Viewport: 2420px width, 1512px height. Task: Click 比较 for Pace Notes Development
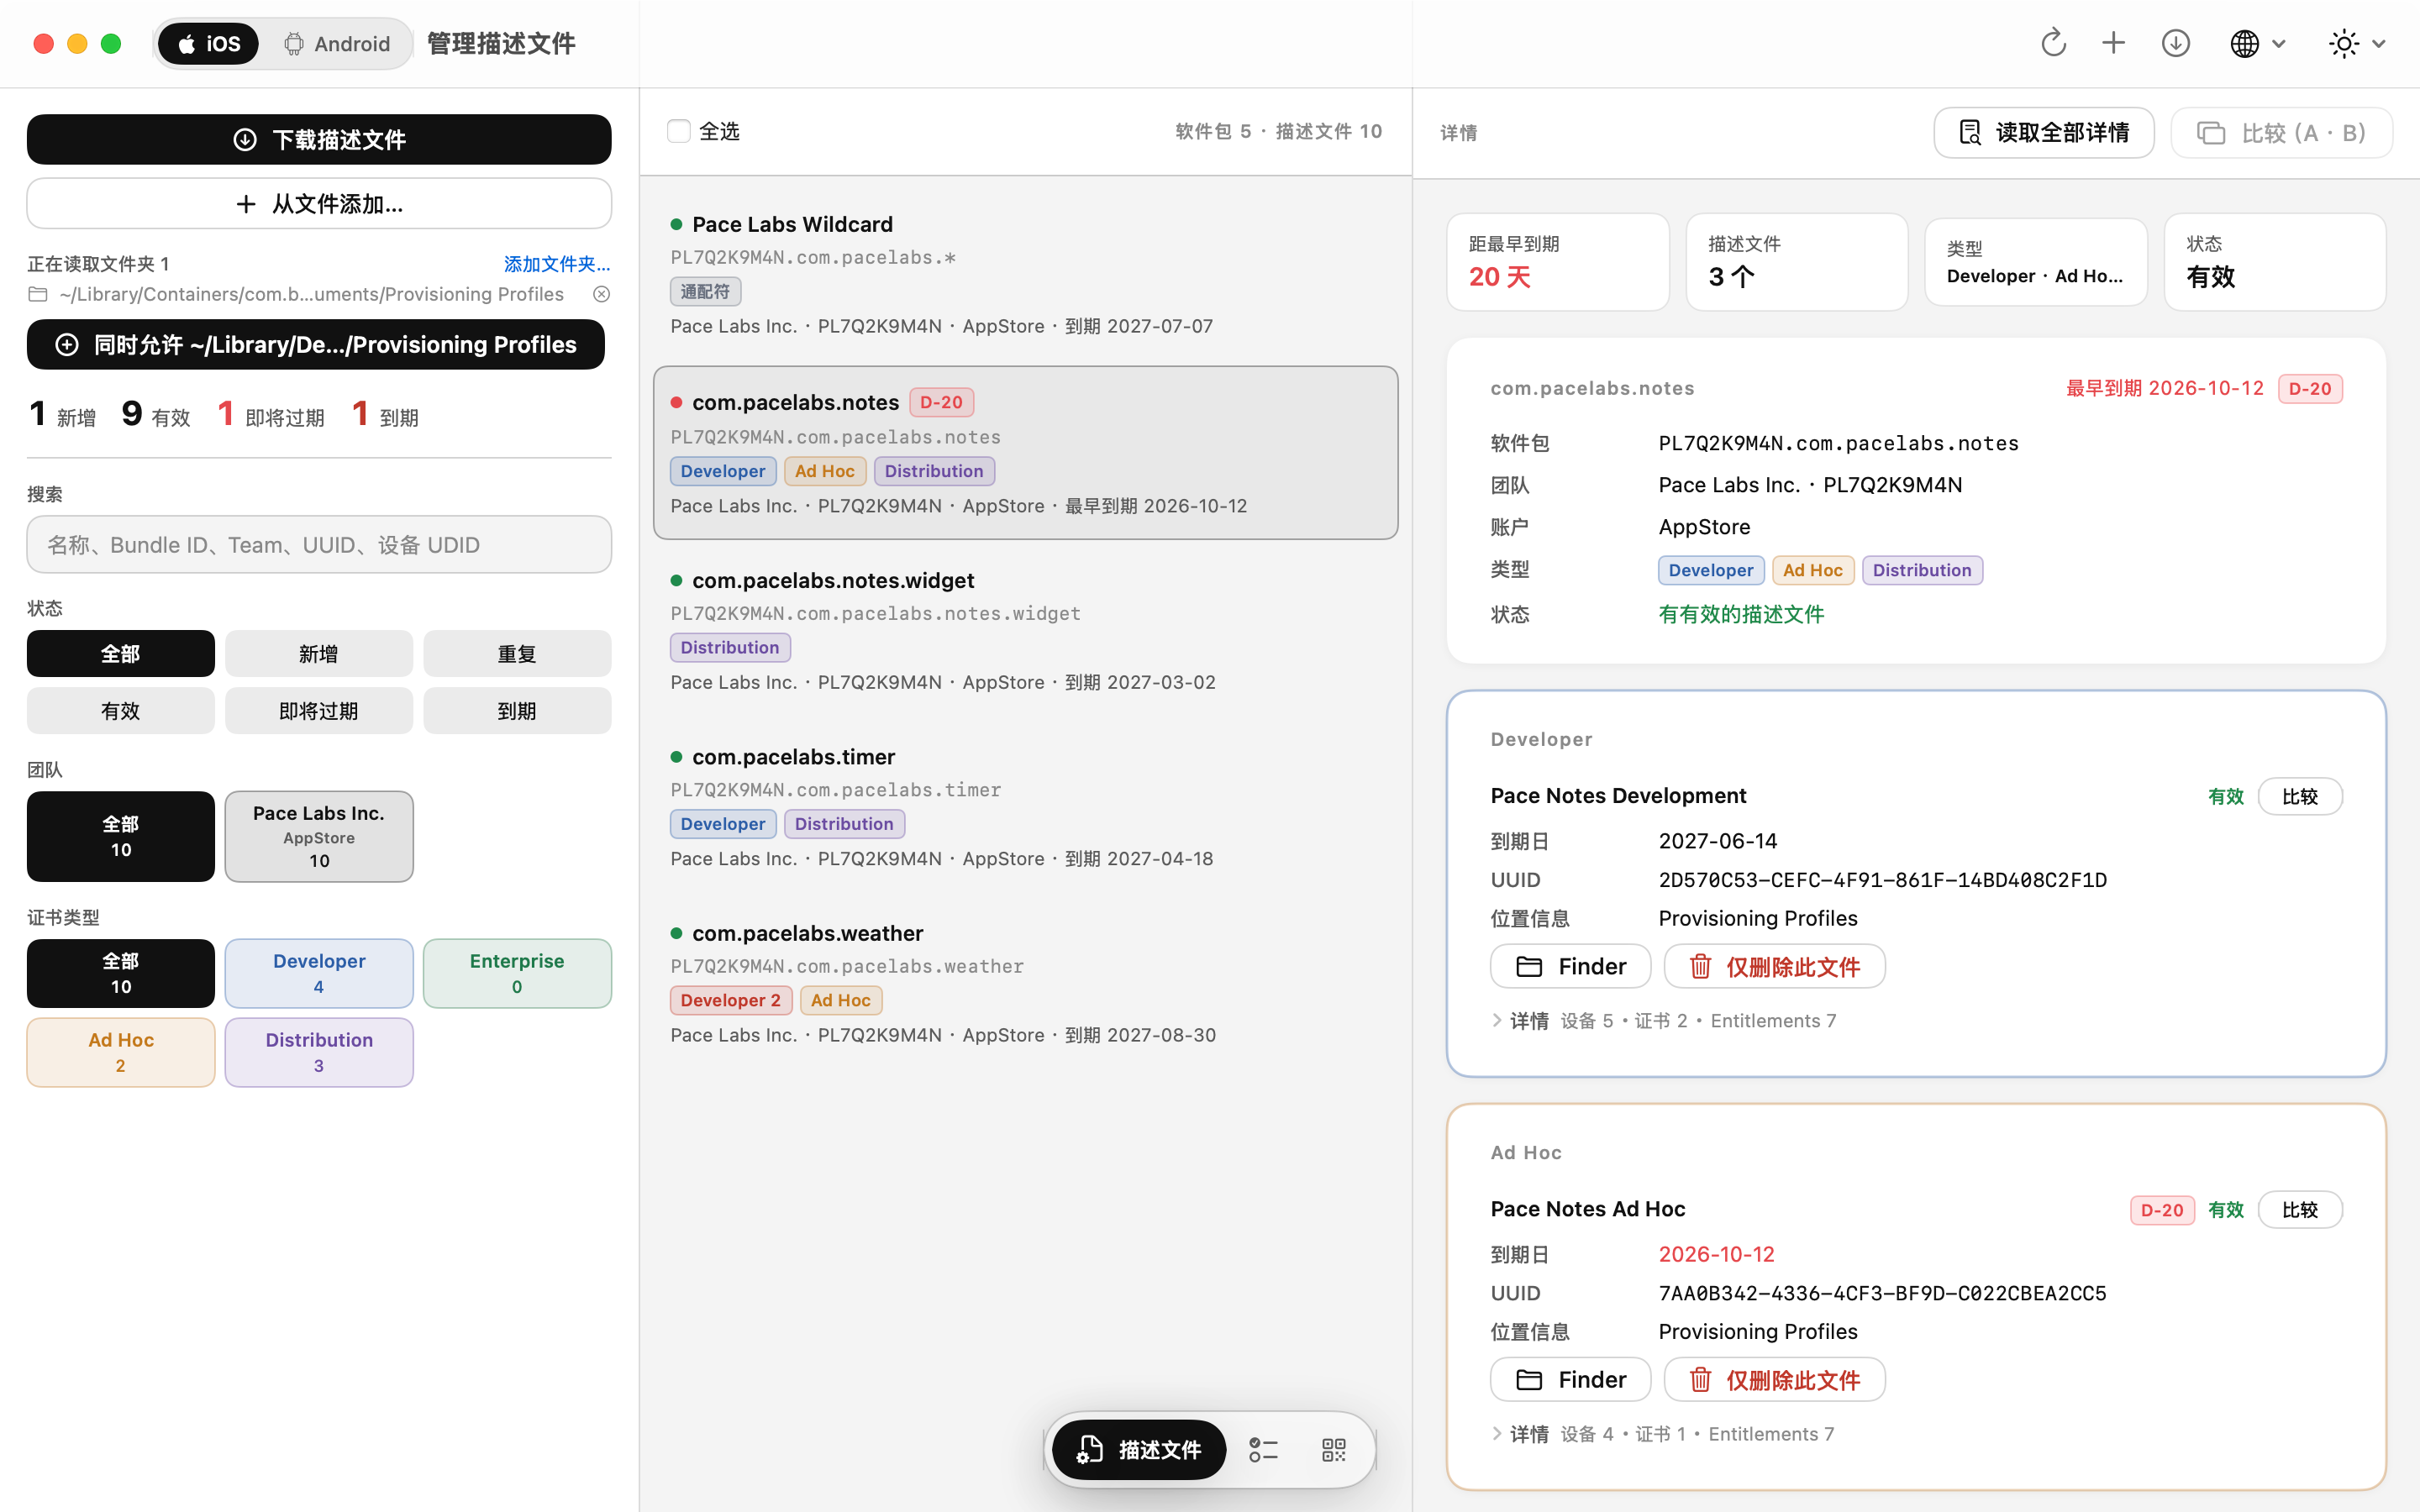pos(2299,796)
